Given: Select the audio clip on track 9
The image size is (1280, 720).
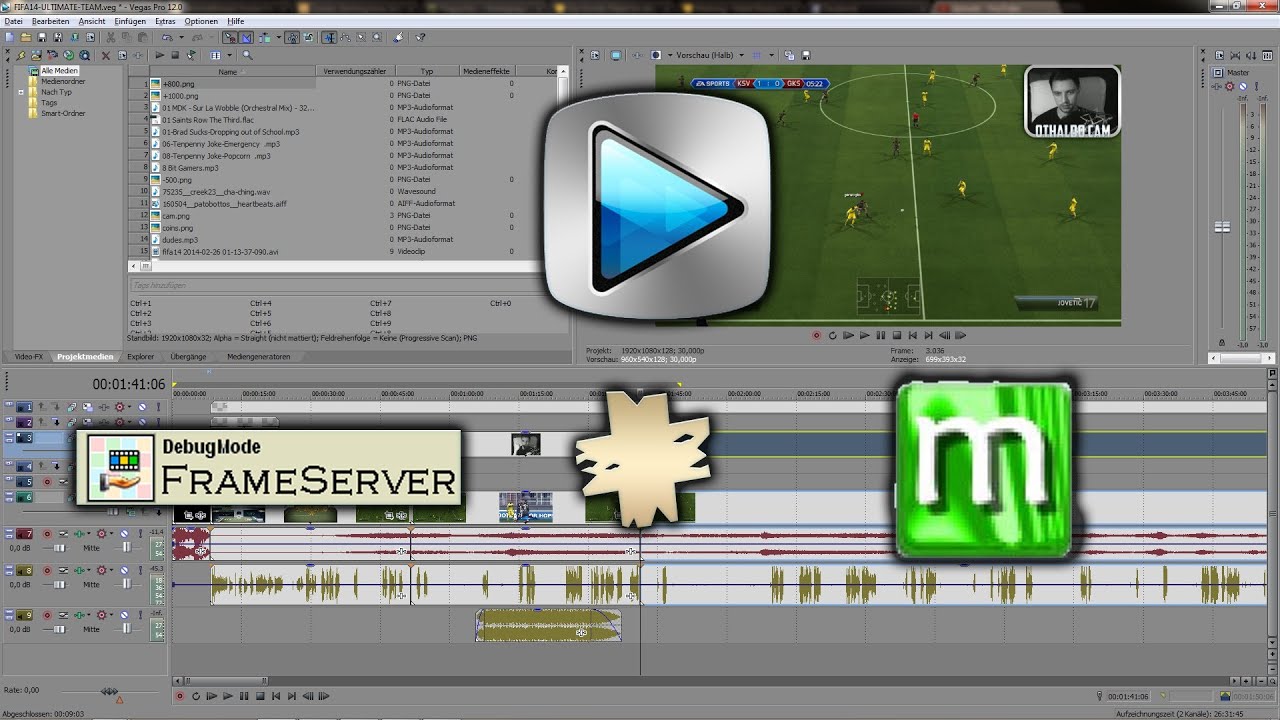Looking at the screenshot, I should click(x=548, y=625).
